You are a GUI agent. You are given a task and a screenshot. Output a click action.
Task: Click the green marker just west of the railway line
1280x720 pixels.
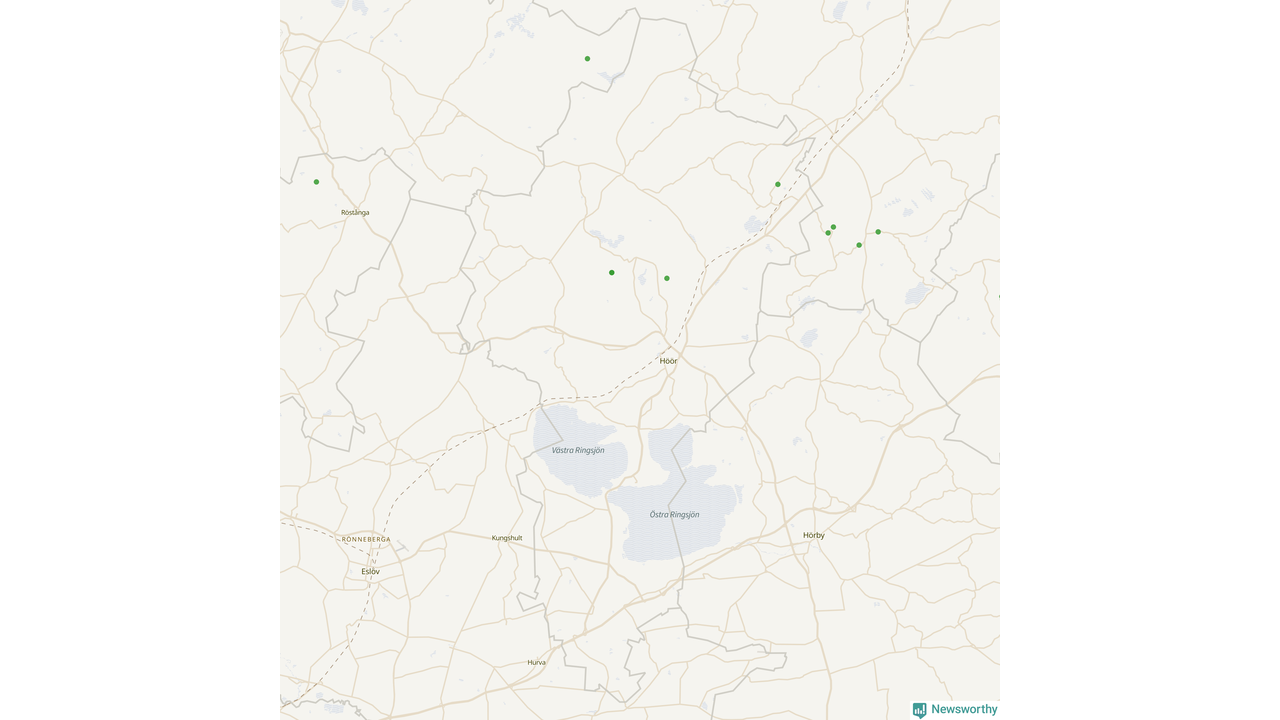click(778, 184)
